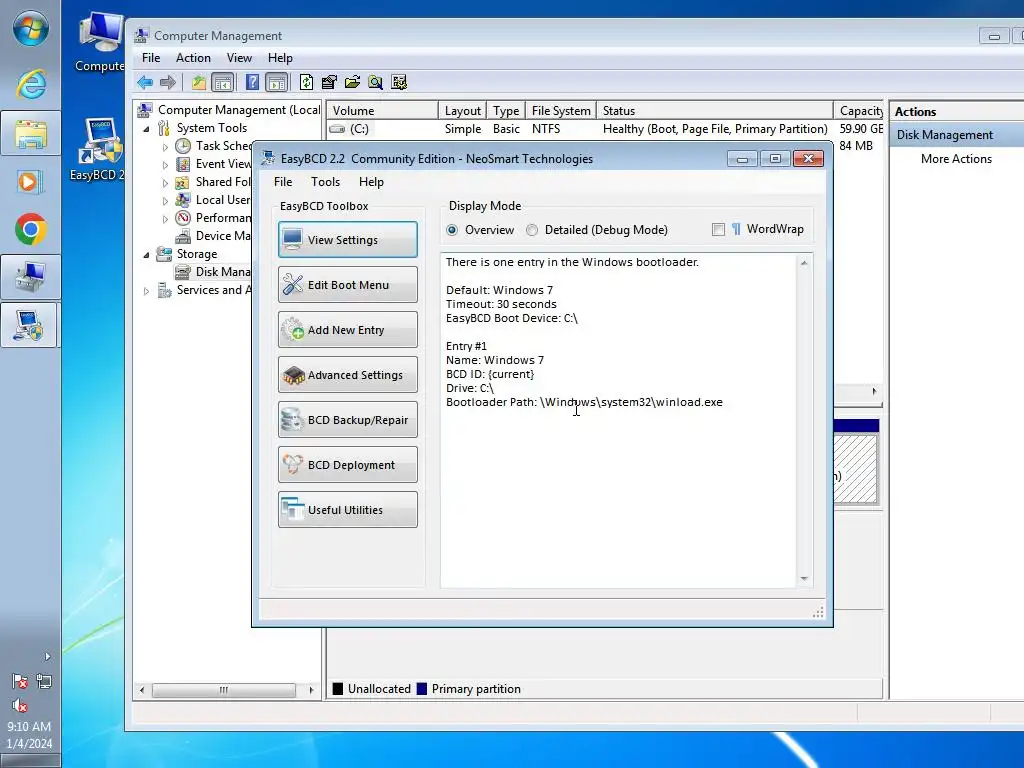Screen dimensions: 1024x768
Task: Expand the Local Users node
Action: point(165,200)
